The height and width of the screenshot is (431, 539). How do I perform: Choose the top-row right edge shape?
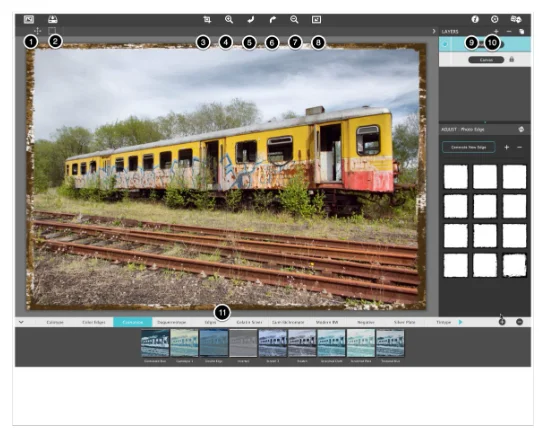click(514, 177)
